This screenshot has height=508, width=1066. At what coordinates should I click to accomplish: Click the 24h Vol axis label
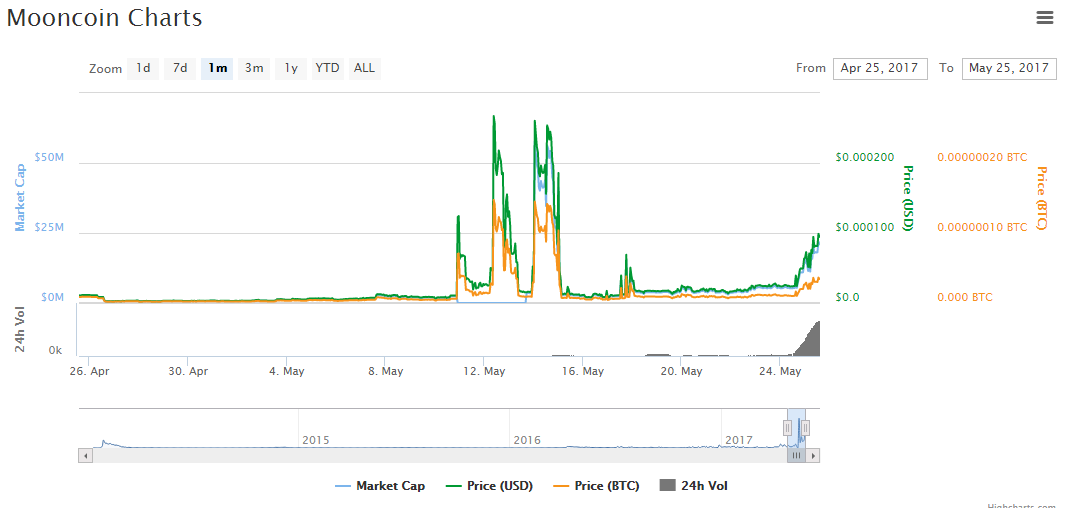[x=20, y=330]
